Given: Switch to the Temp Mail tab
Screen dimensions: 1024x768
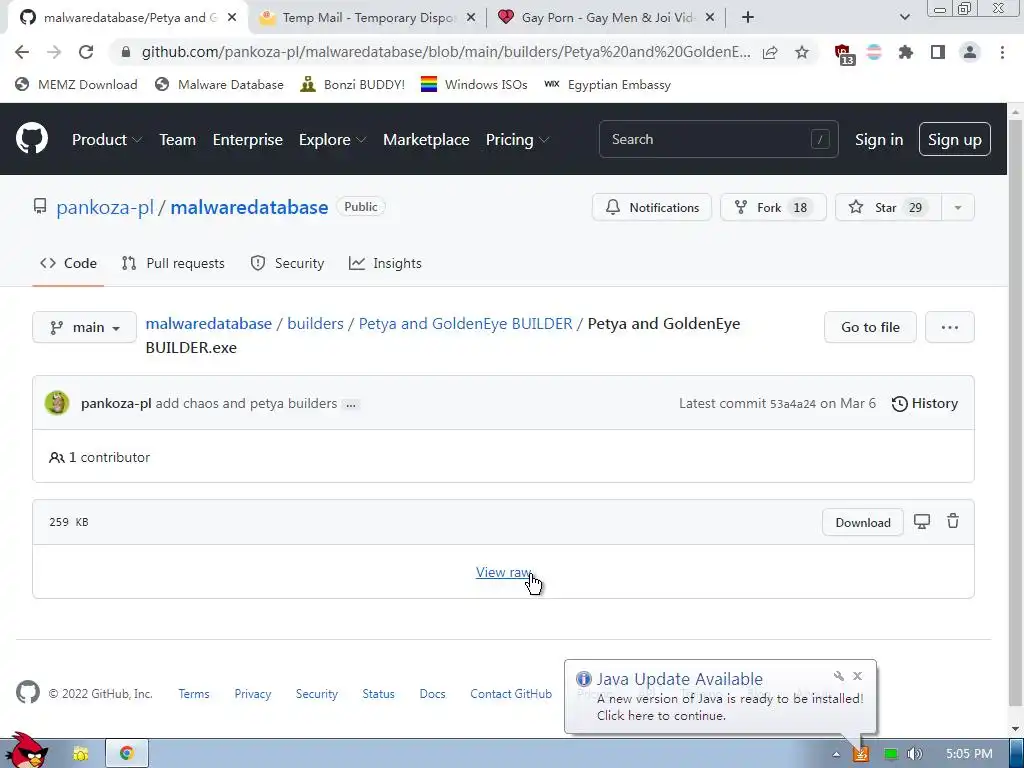Looking at the screenshot, I should pos(368,18).
